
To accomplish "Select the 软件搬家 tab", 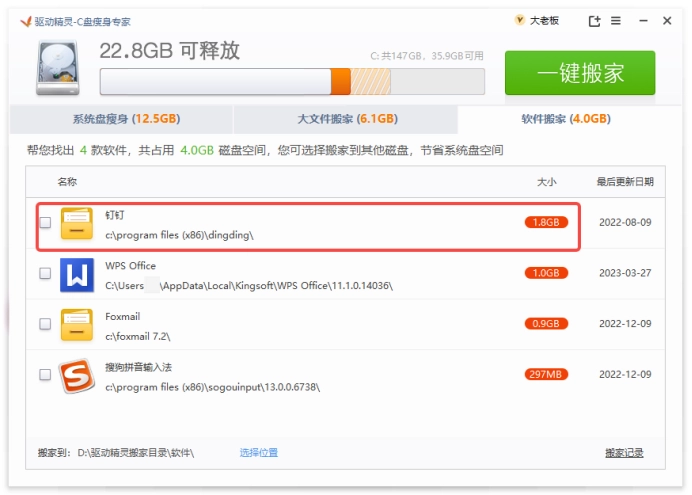I will (565, 119).
